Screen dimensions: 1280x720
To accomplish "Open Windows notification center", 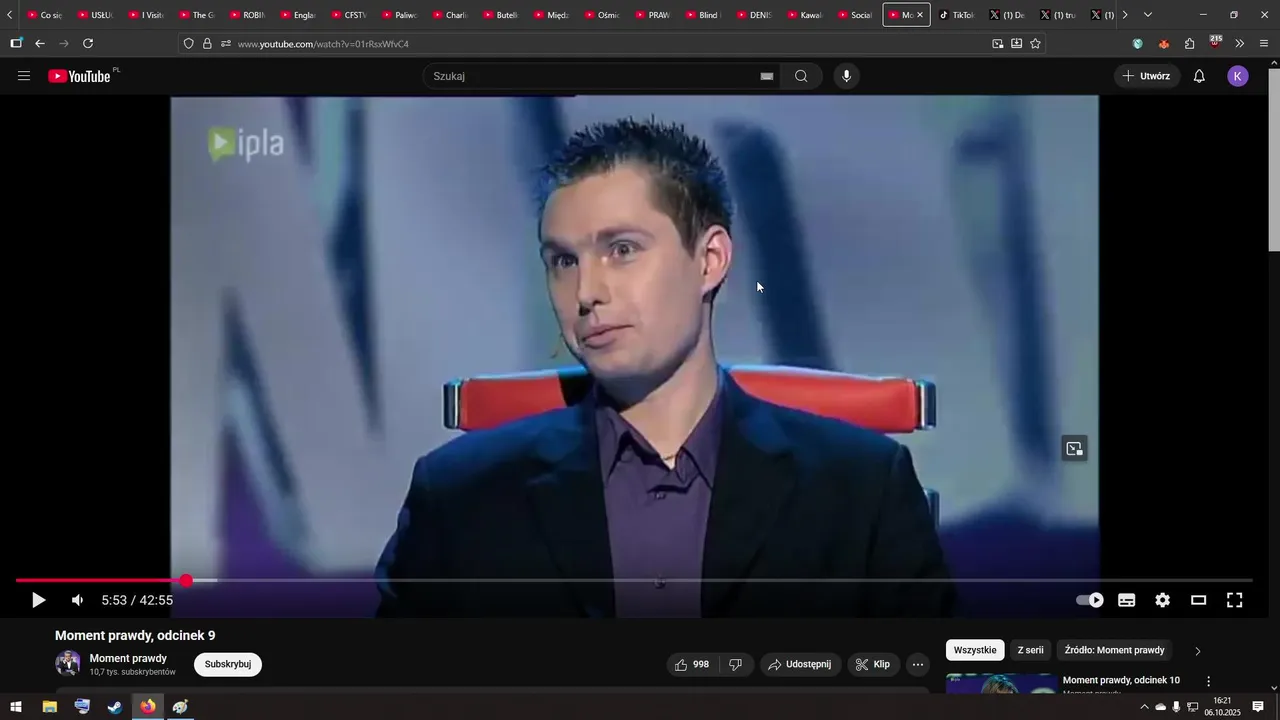I will (1258, 707).
